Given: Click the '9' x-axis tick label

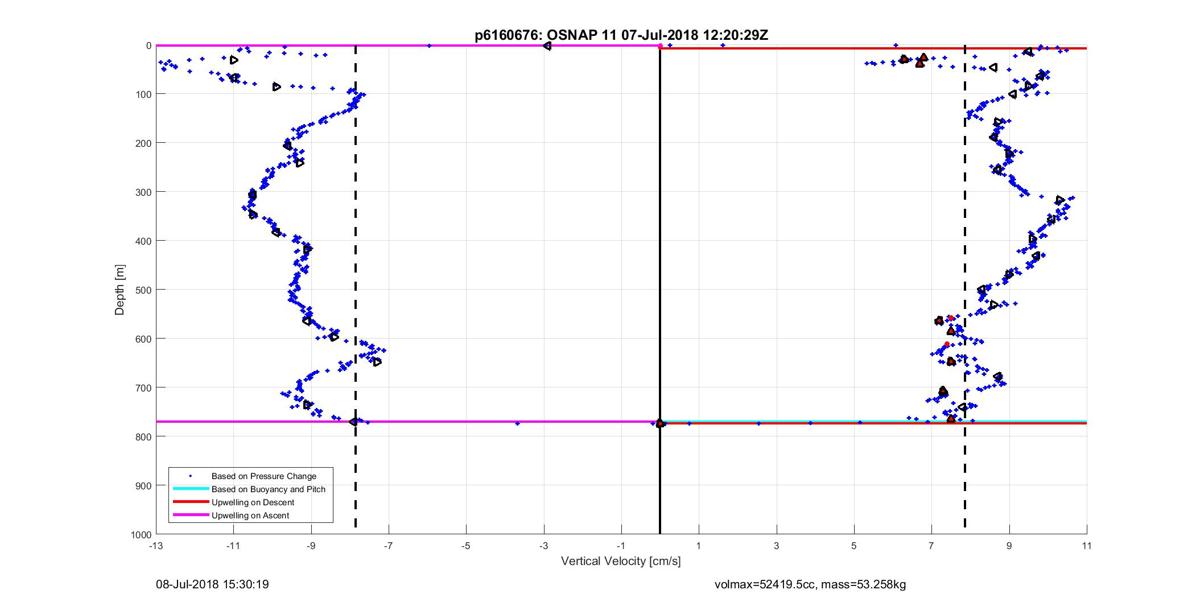Looking at the screenshot, I should point(1009,546).
